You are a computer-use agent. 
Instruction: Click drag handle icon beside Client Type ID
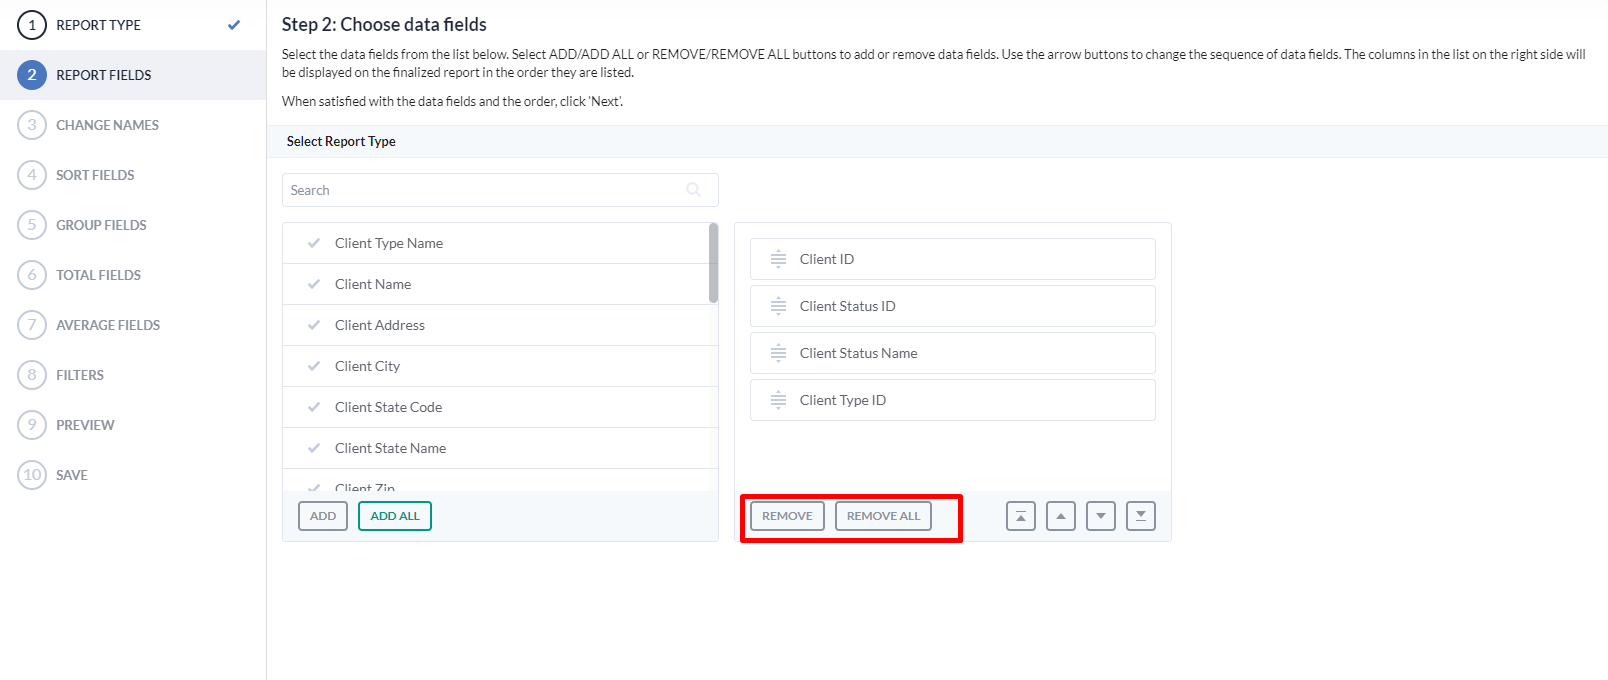[778, 400]
